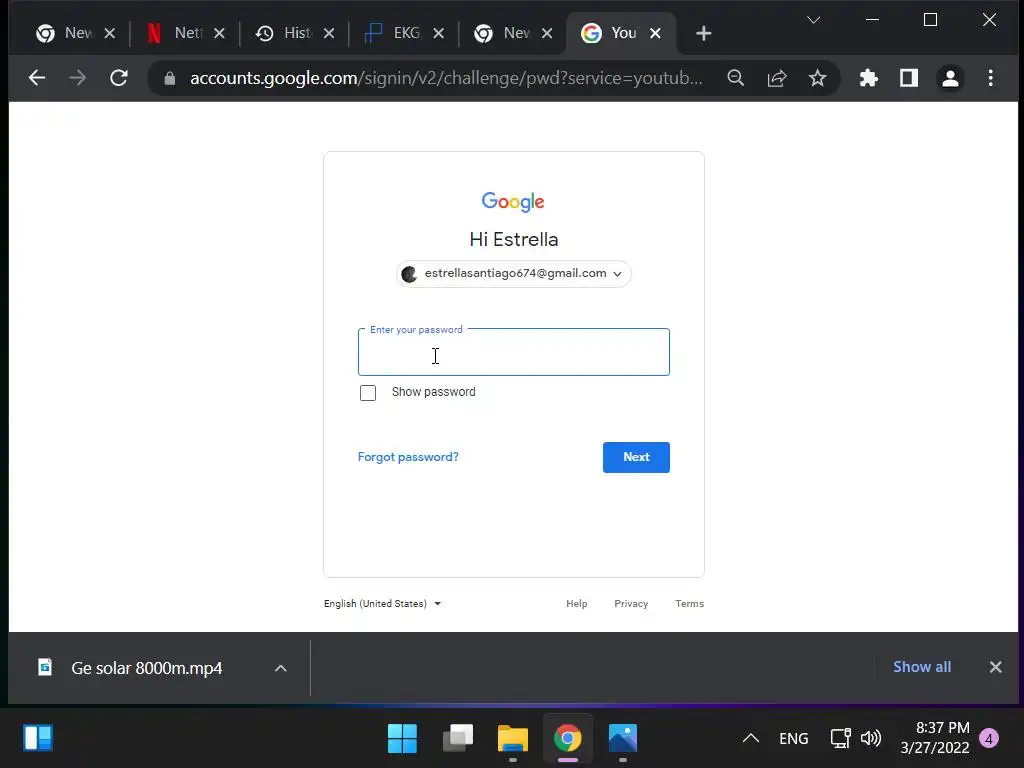Bookmark this page with the star
The image size is (1024, 768).
coord(817,78)
